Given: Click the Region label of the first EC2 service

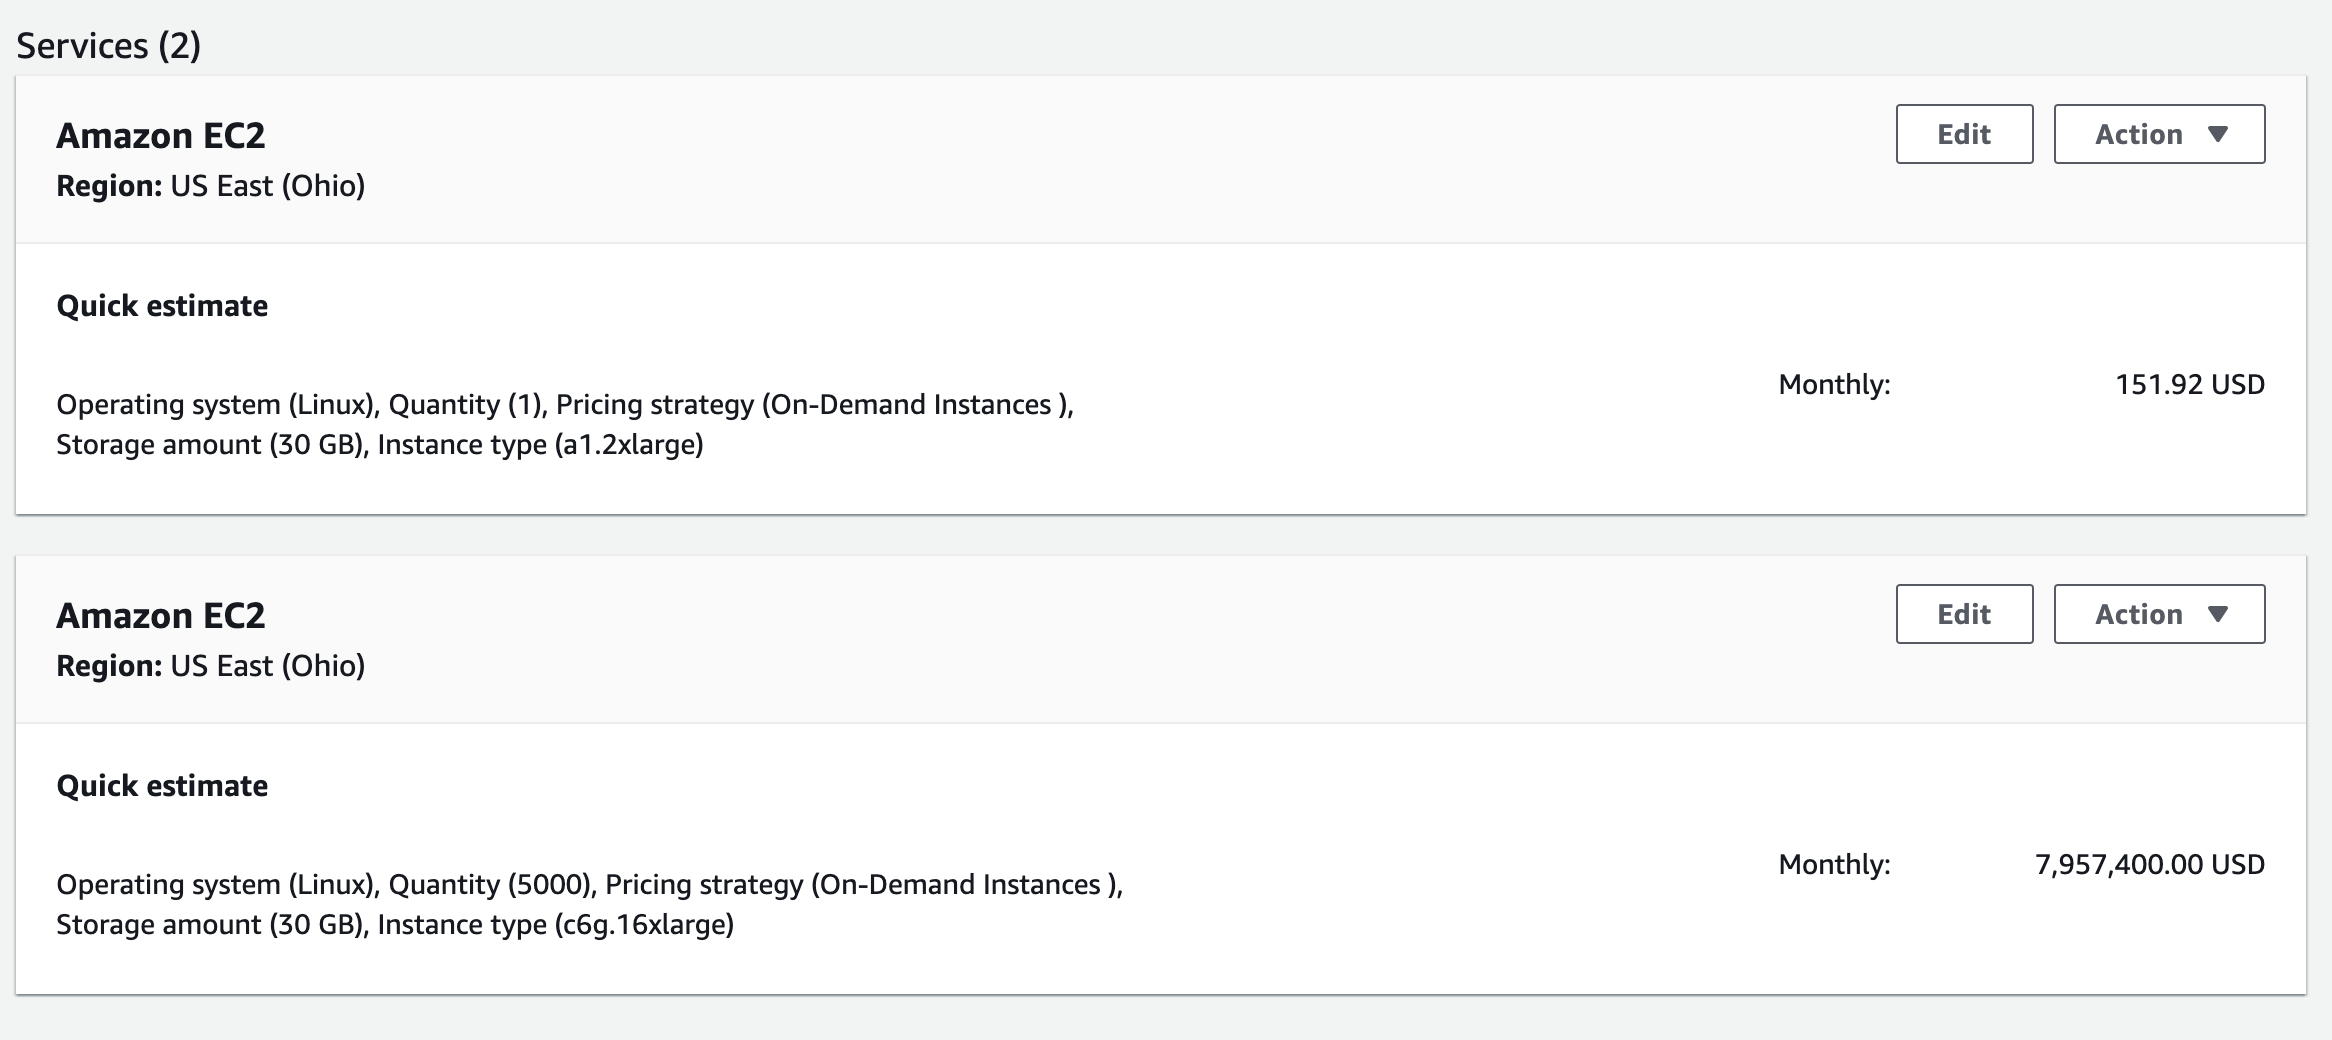Looking at the screenshot, I should (x=109, y=186).
